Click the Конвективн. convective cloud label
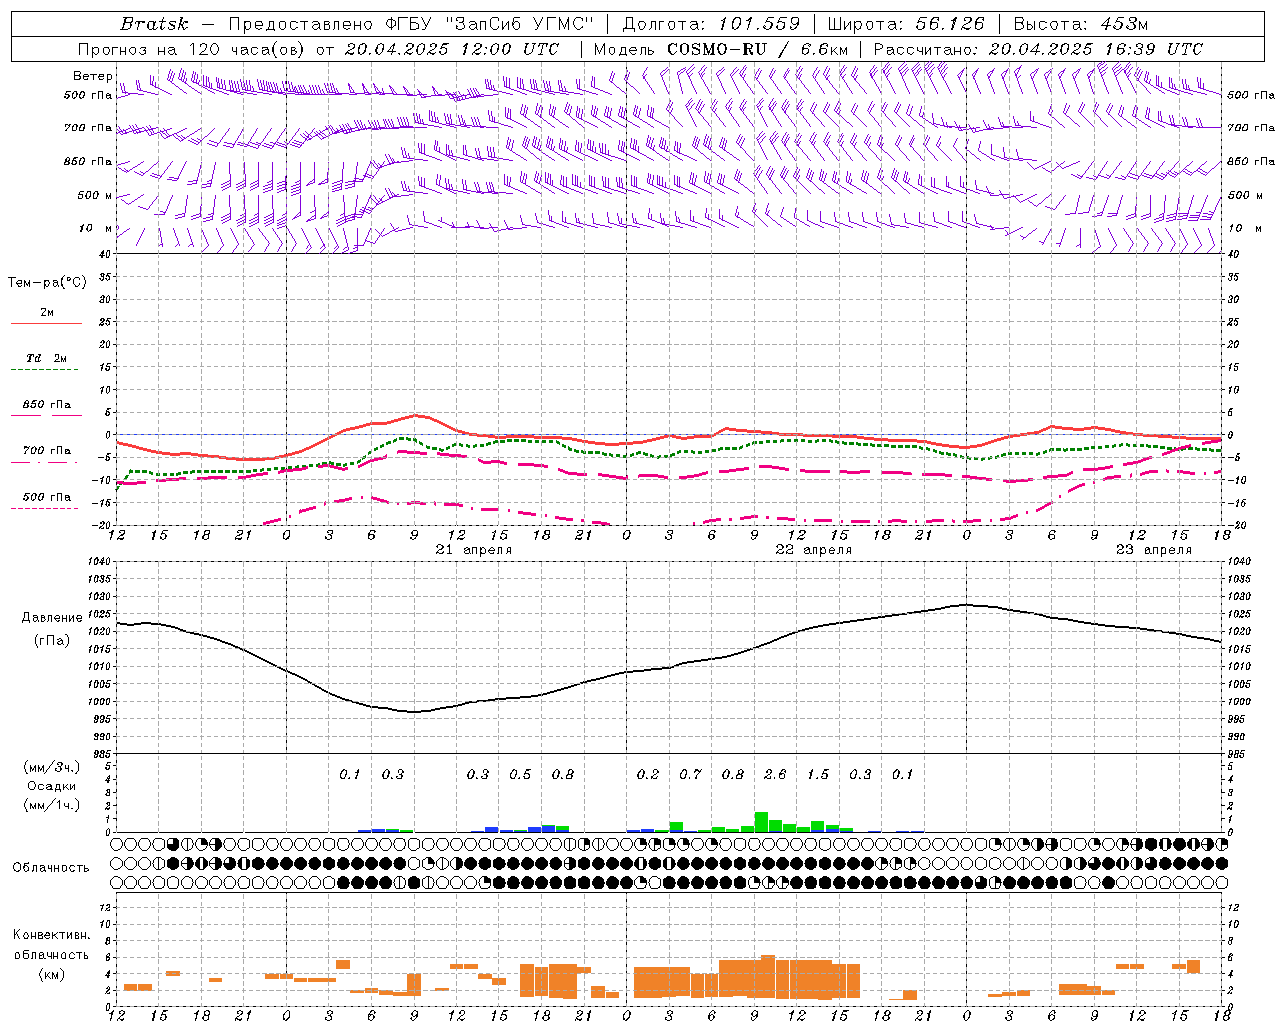This screenshot has width=1280, height=1024. pyautogui.click(x=51, y=935)
